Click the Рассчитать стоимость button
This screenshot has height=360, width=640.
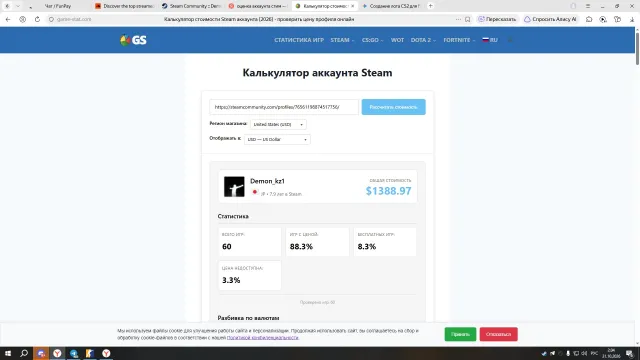click(x=393, y=107)
